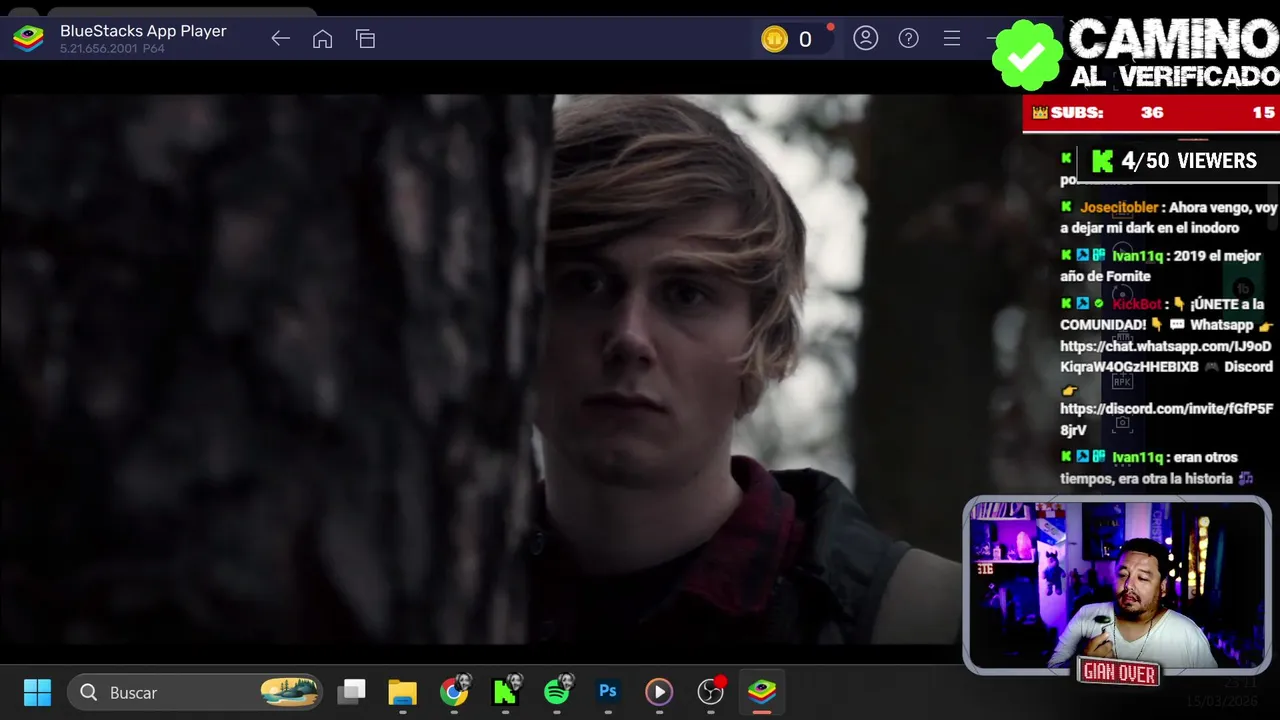Click the BlueStacks App Player title
The height and width of the screenshot is (720, 1280).
point(143,31)
